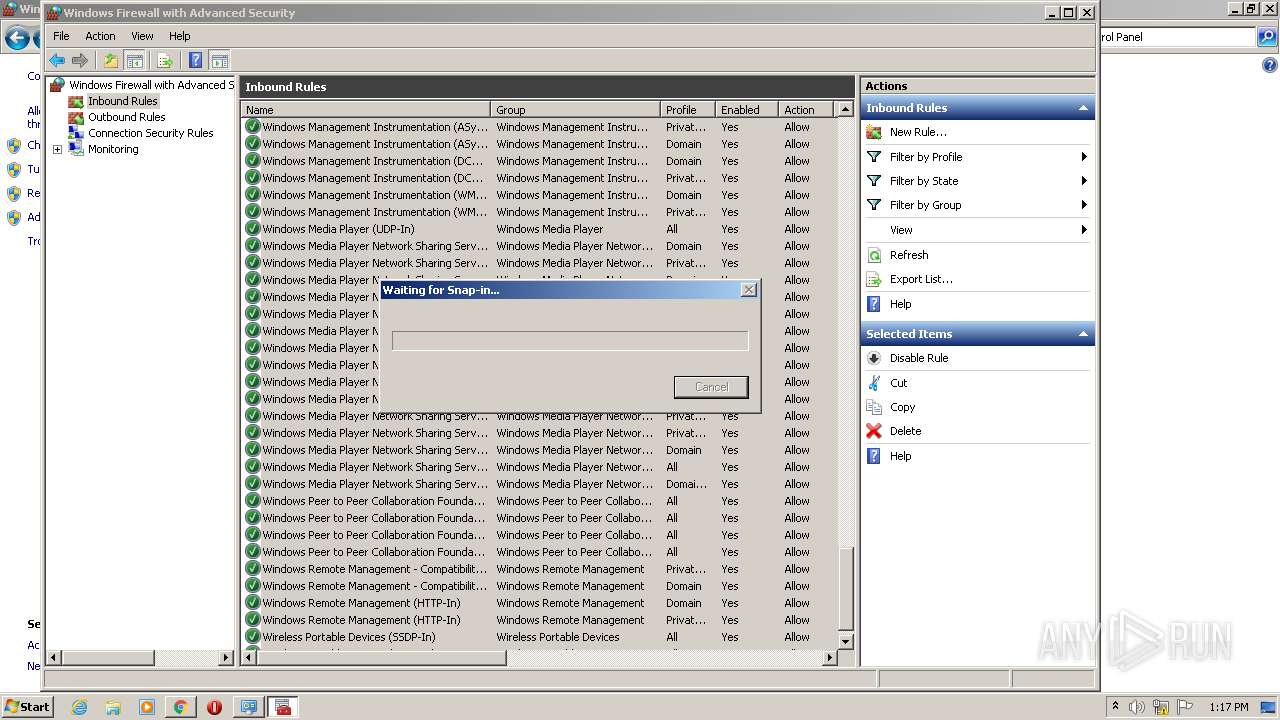Select Outbound Rules in the tree
This screenshot has height=720, width=1280.
(x=126, y=117)
